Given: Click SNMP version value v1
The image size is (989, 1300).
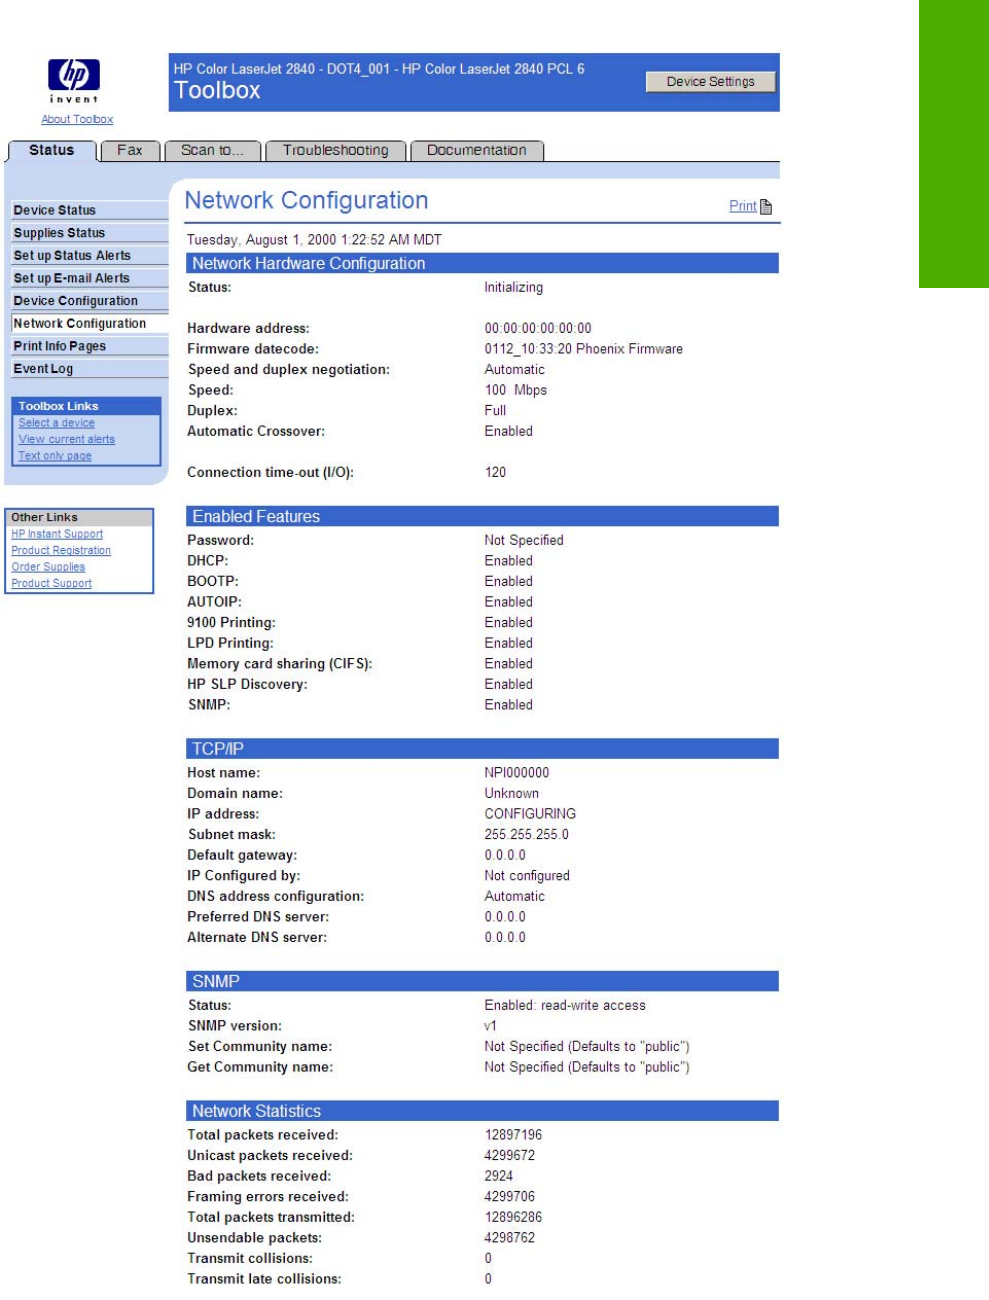Looking at the screenshot, I should click(x=491, y=1026).
